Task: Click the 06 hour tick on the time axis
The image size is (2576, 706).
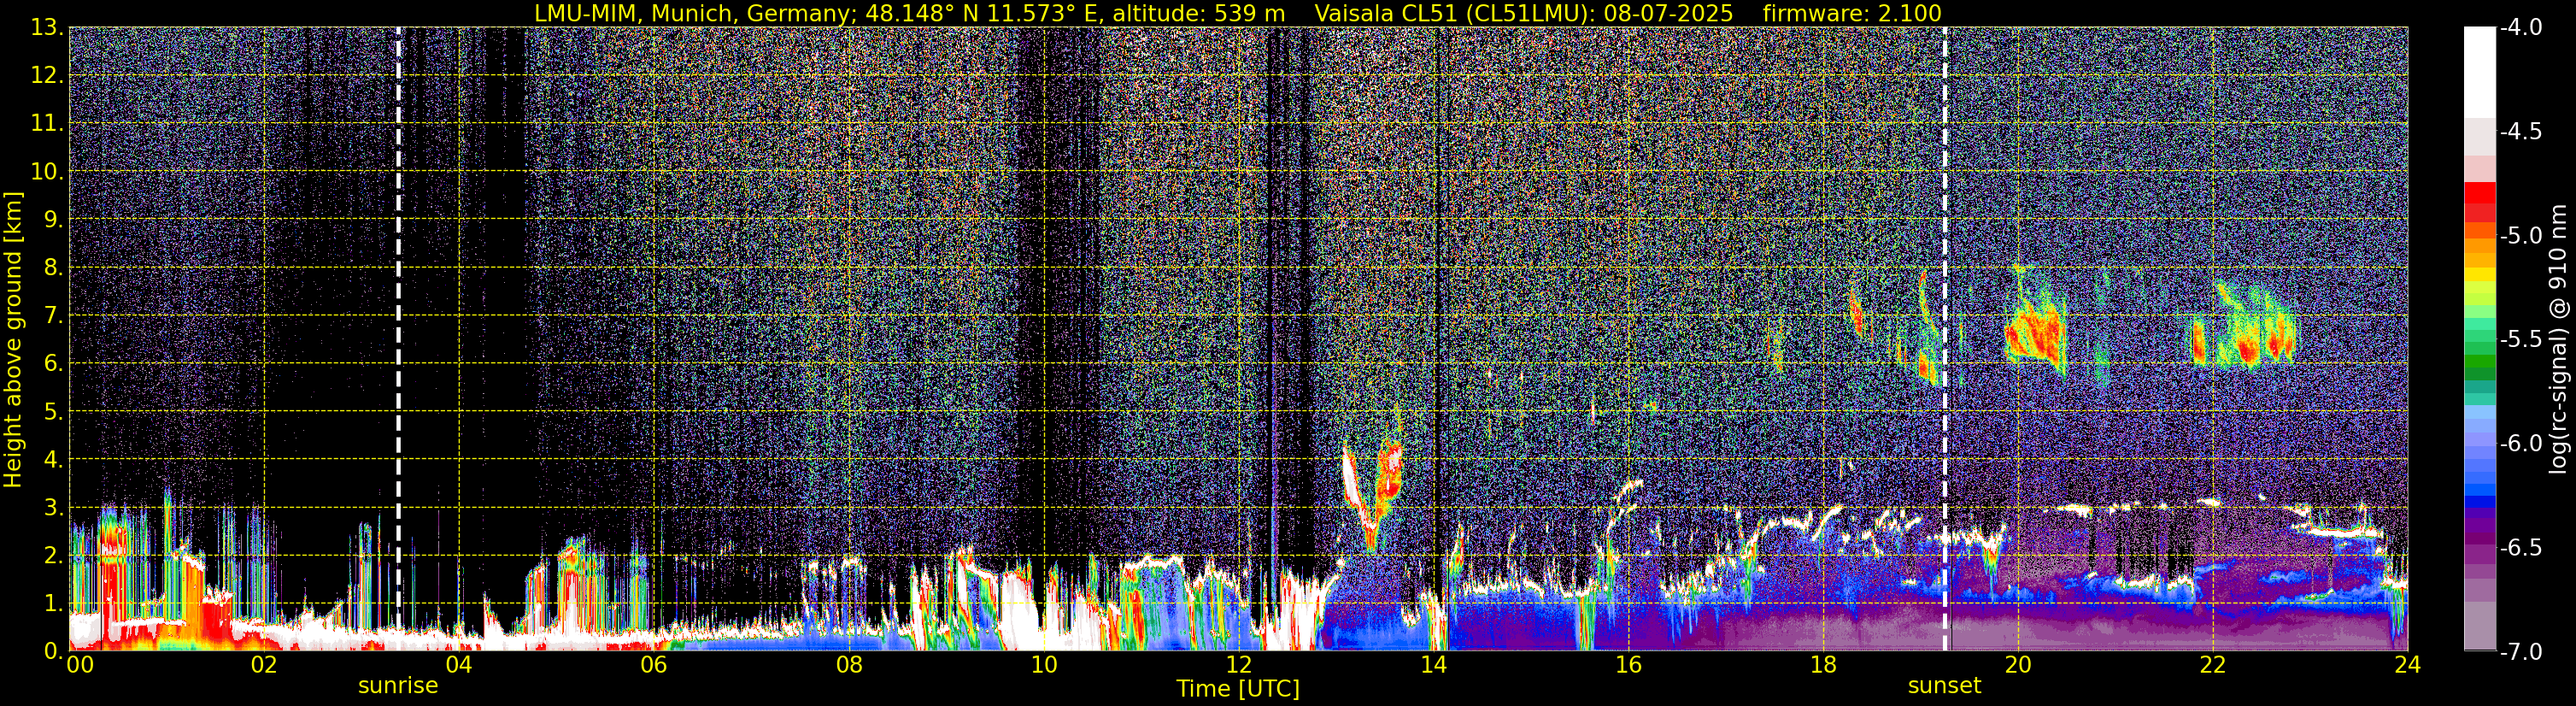Action: [x=653, y=666]
